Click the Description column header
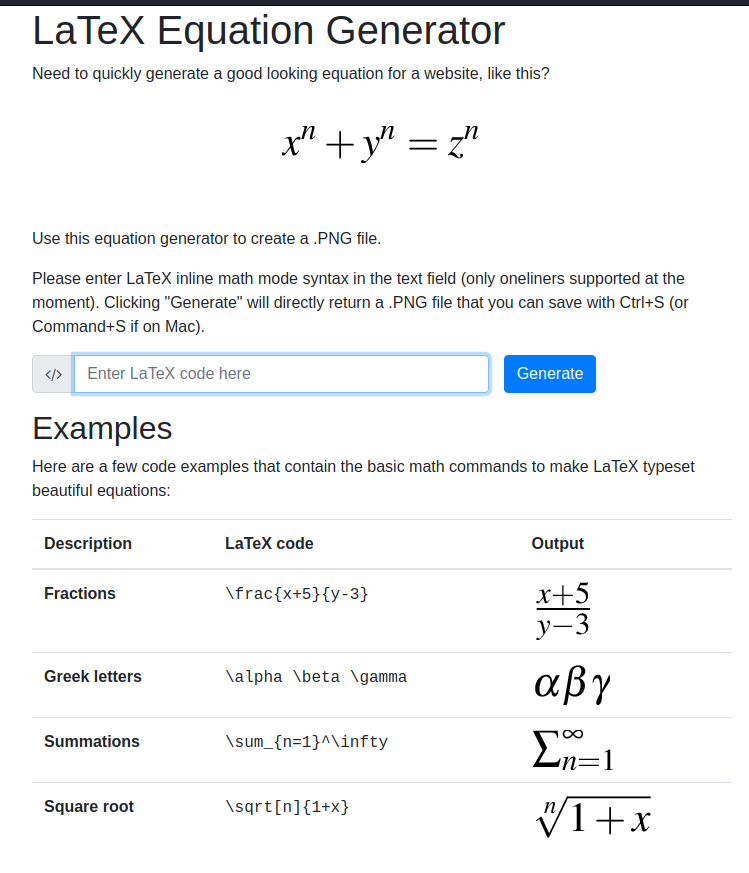This screenshot has height=873, width=749. (x=88, y=544)
